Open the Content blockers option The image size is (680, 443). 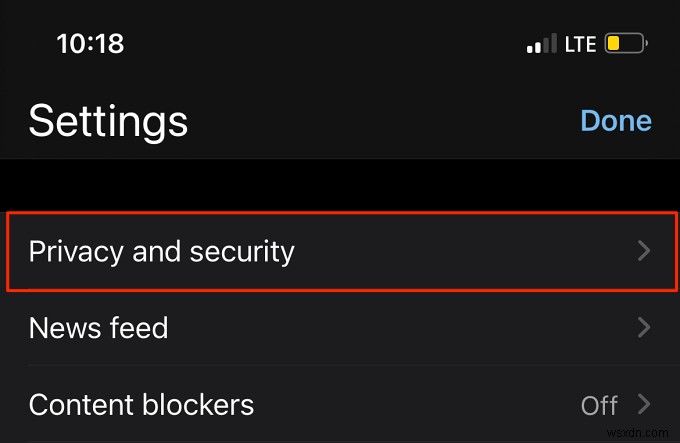click(141, 404)
